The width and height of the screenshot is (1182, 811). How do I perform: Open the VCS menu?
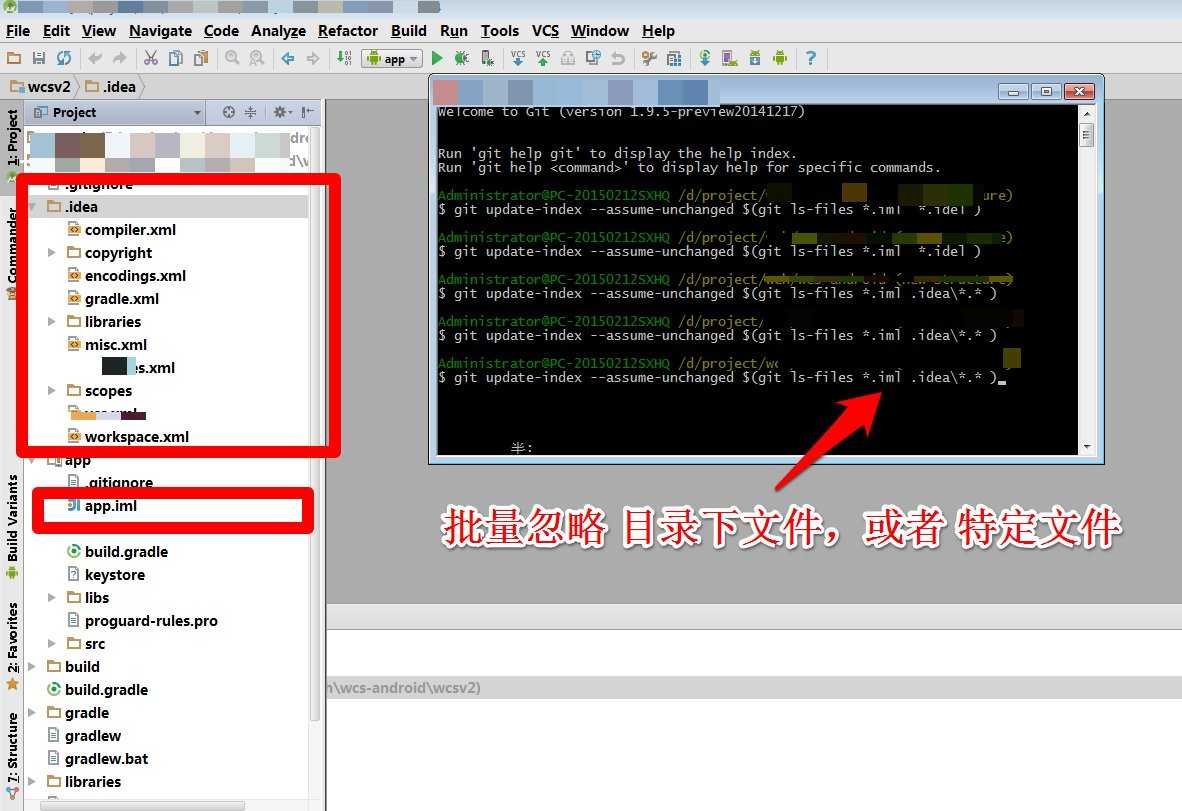(545, 31)
